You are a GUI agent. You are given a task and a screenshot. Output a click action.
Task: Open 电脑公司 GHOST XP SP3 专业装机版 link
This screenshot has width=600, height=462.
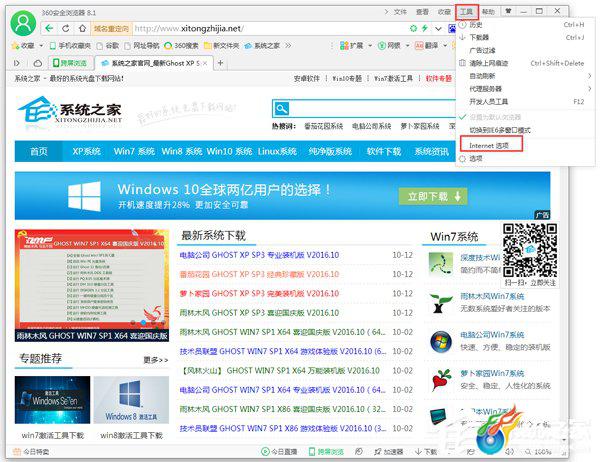259,255
